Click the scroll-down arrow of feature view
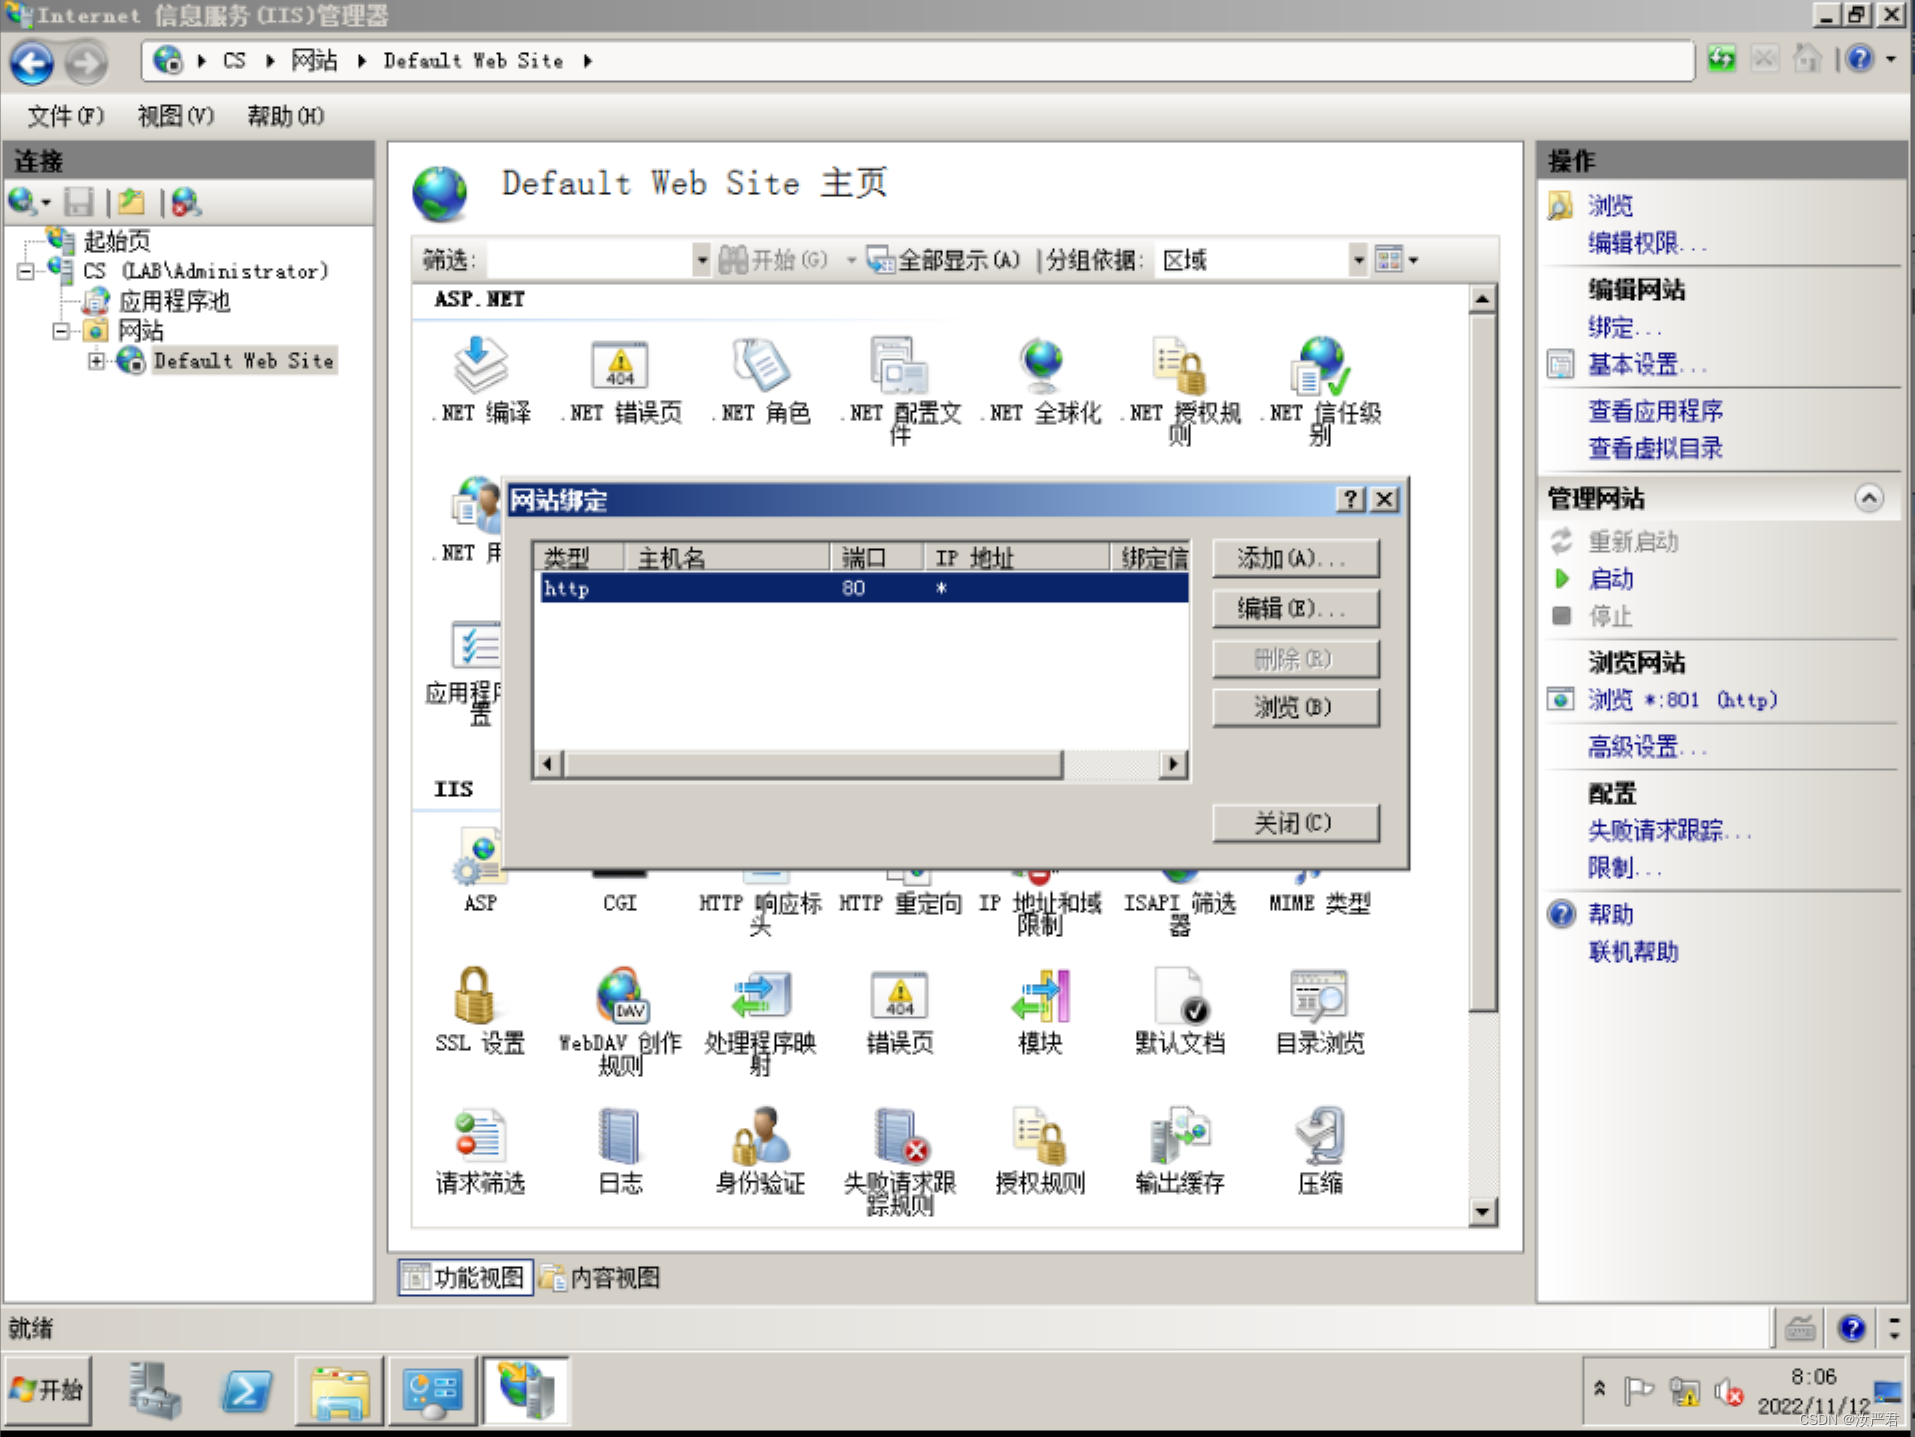1915x1437 pixels. pos(1483,1212)
